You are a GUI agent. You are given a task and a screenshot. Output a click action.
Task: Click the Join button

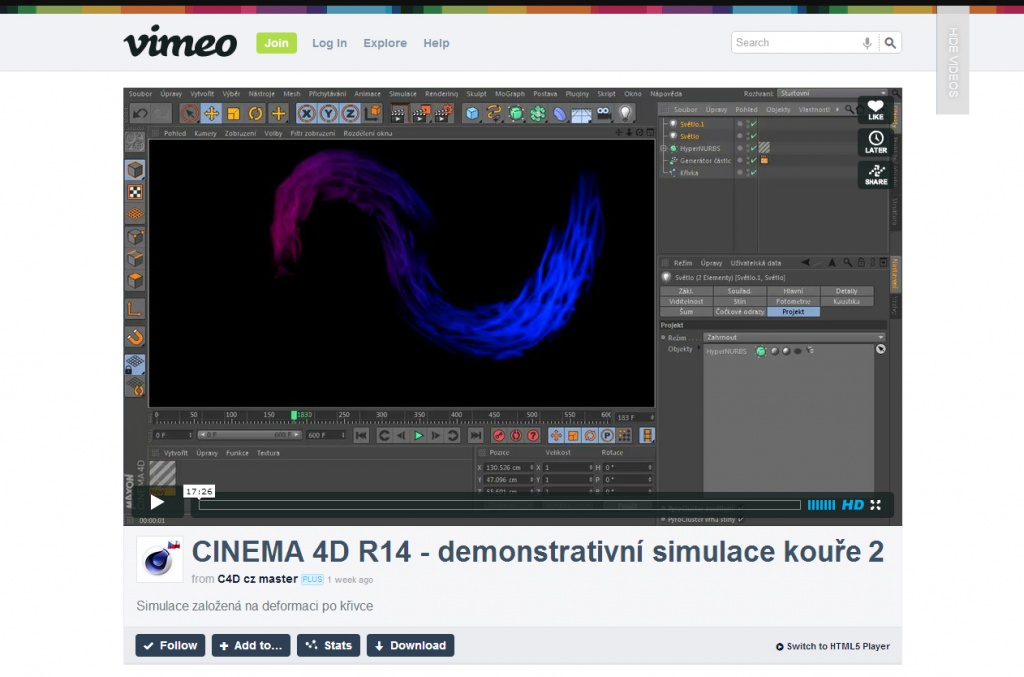[x=276, y=43]
